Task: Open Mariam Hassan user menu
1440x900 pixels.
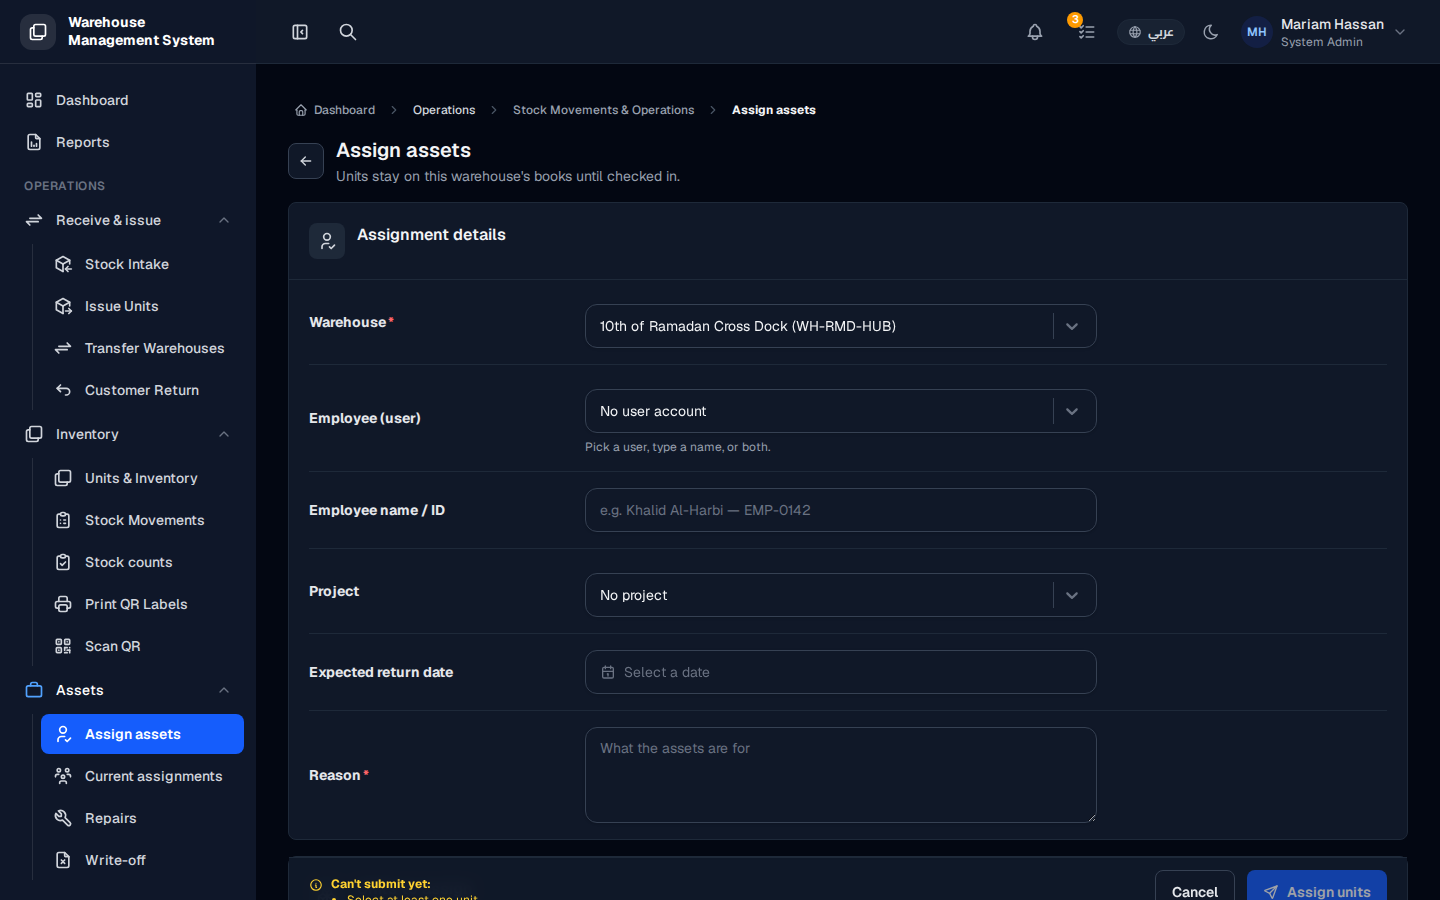Action: (x=1325, y=32)
